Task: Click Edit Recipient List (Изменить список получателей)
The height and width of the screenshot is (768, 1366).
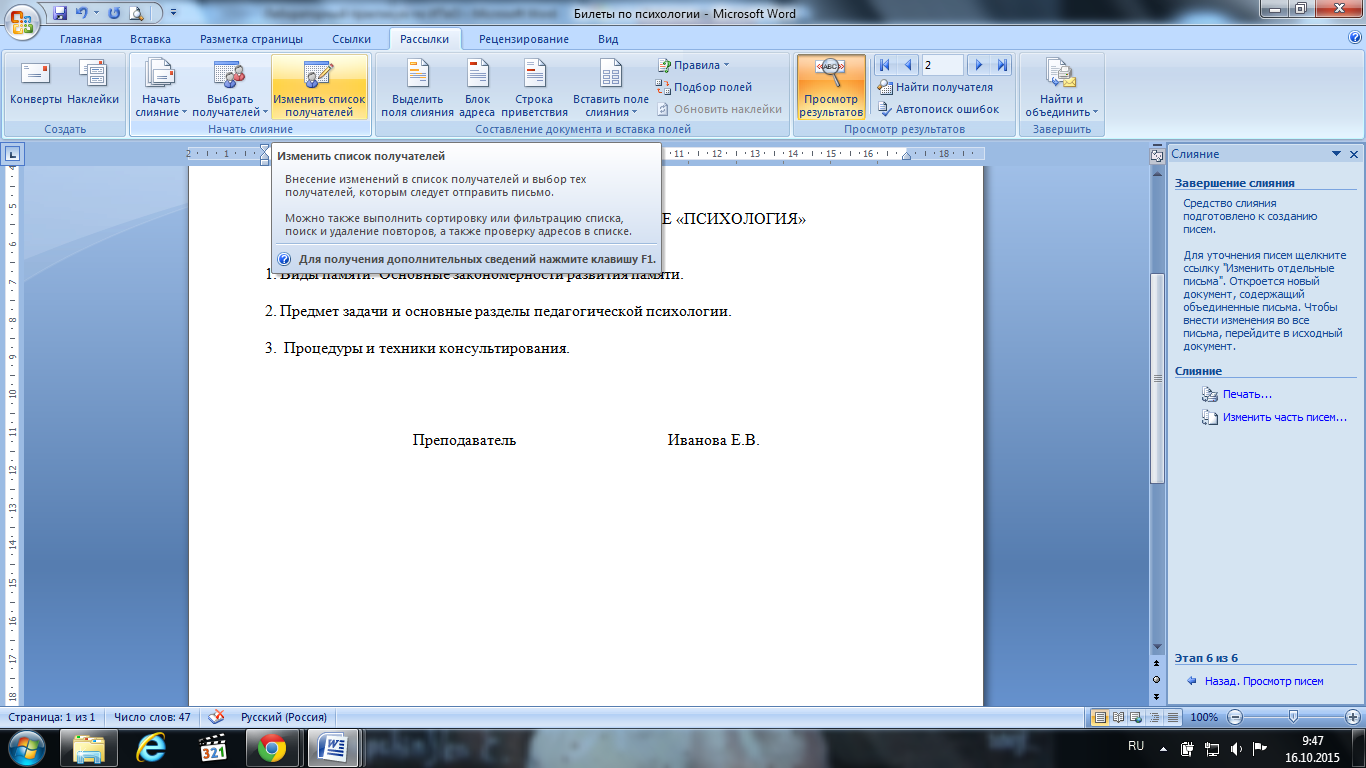Action: 319,87
